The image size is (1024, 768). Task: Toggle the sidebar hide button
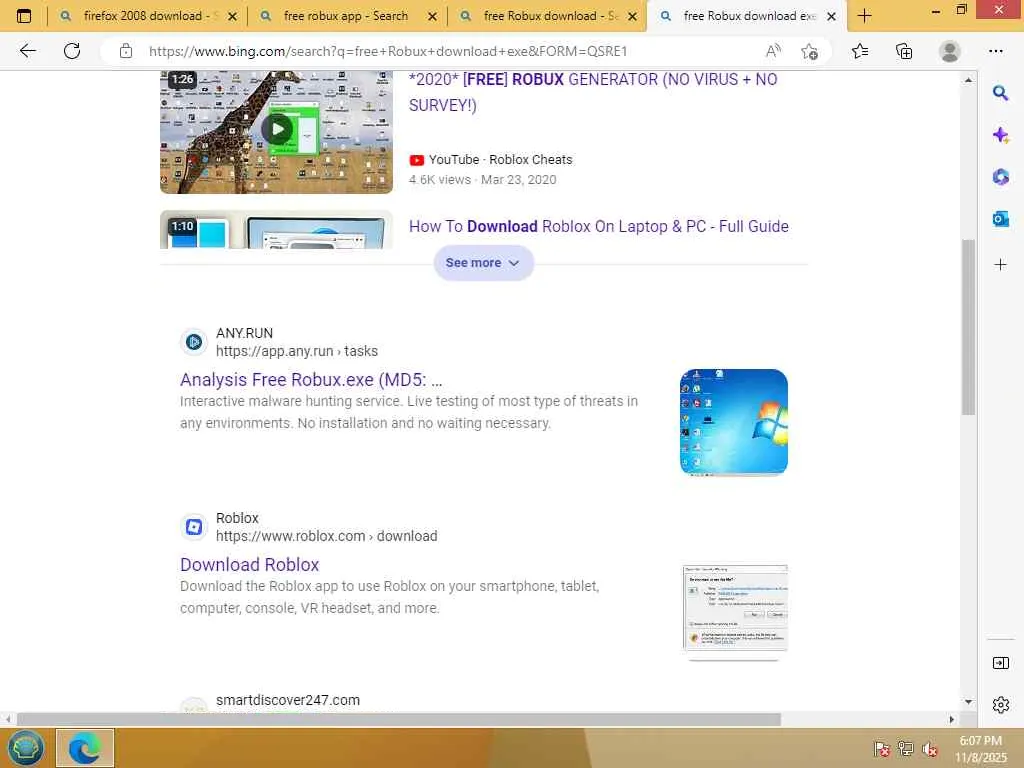coord(1000,664)
